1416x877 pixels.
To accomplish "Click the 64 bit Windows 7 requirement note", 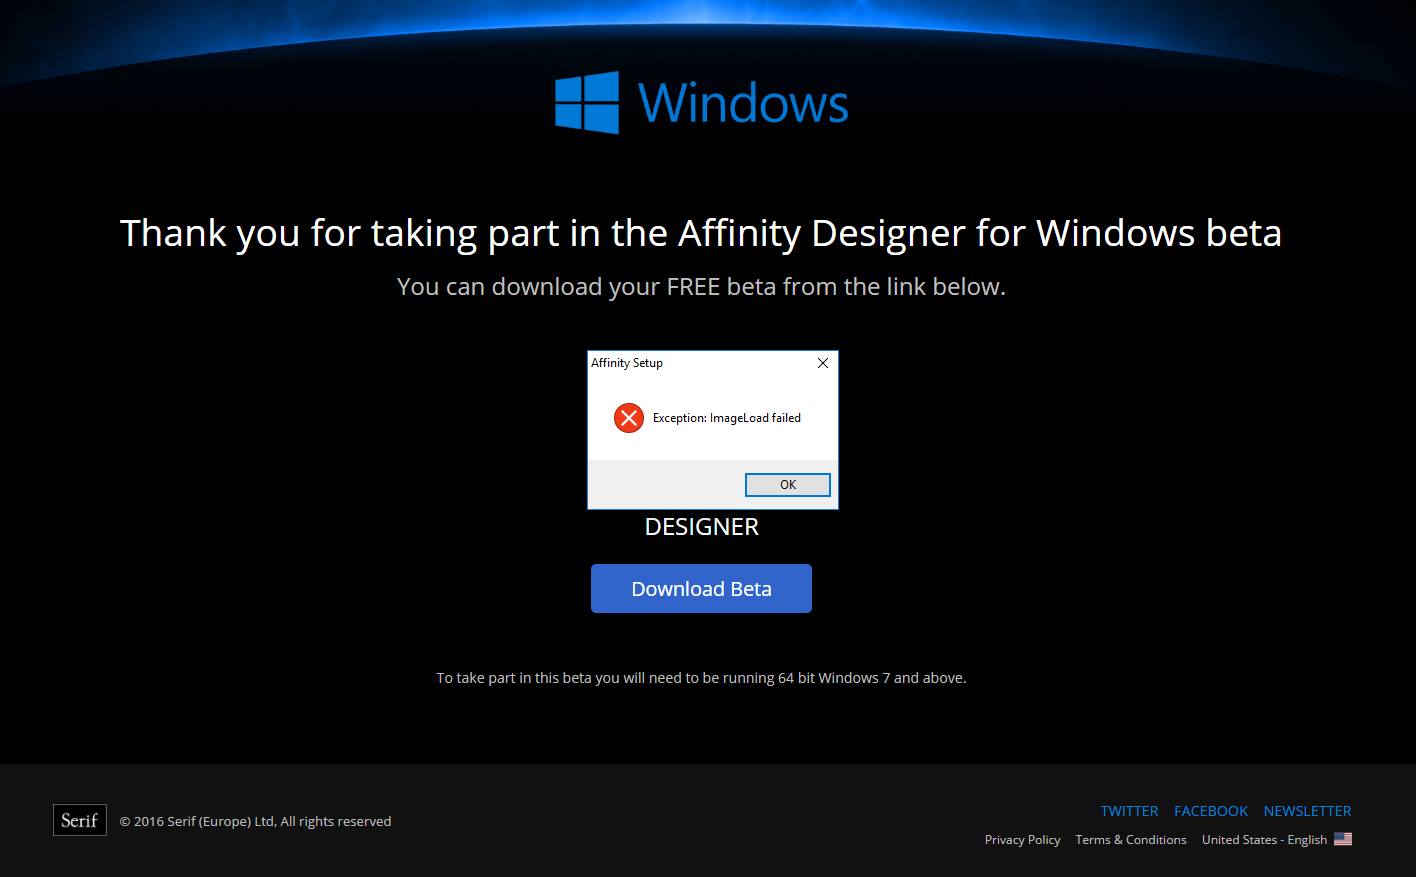I will pyautogui.click(x=701, y=678).
